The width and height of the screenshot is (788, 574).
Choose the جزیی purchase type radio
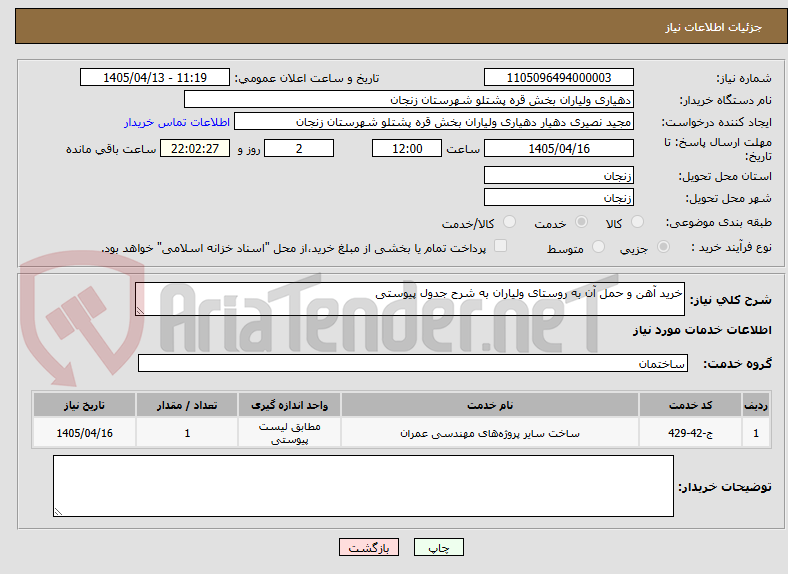[x=663, y=247]
